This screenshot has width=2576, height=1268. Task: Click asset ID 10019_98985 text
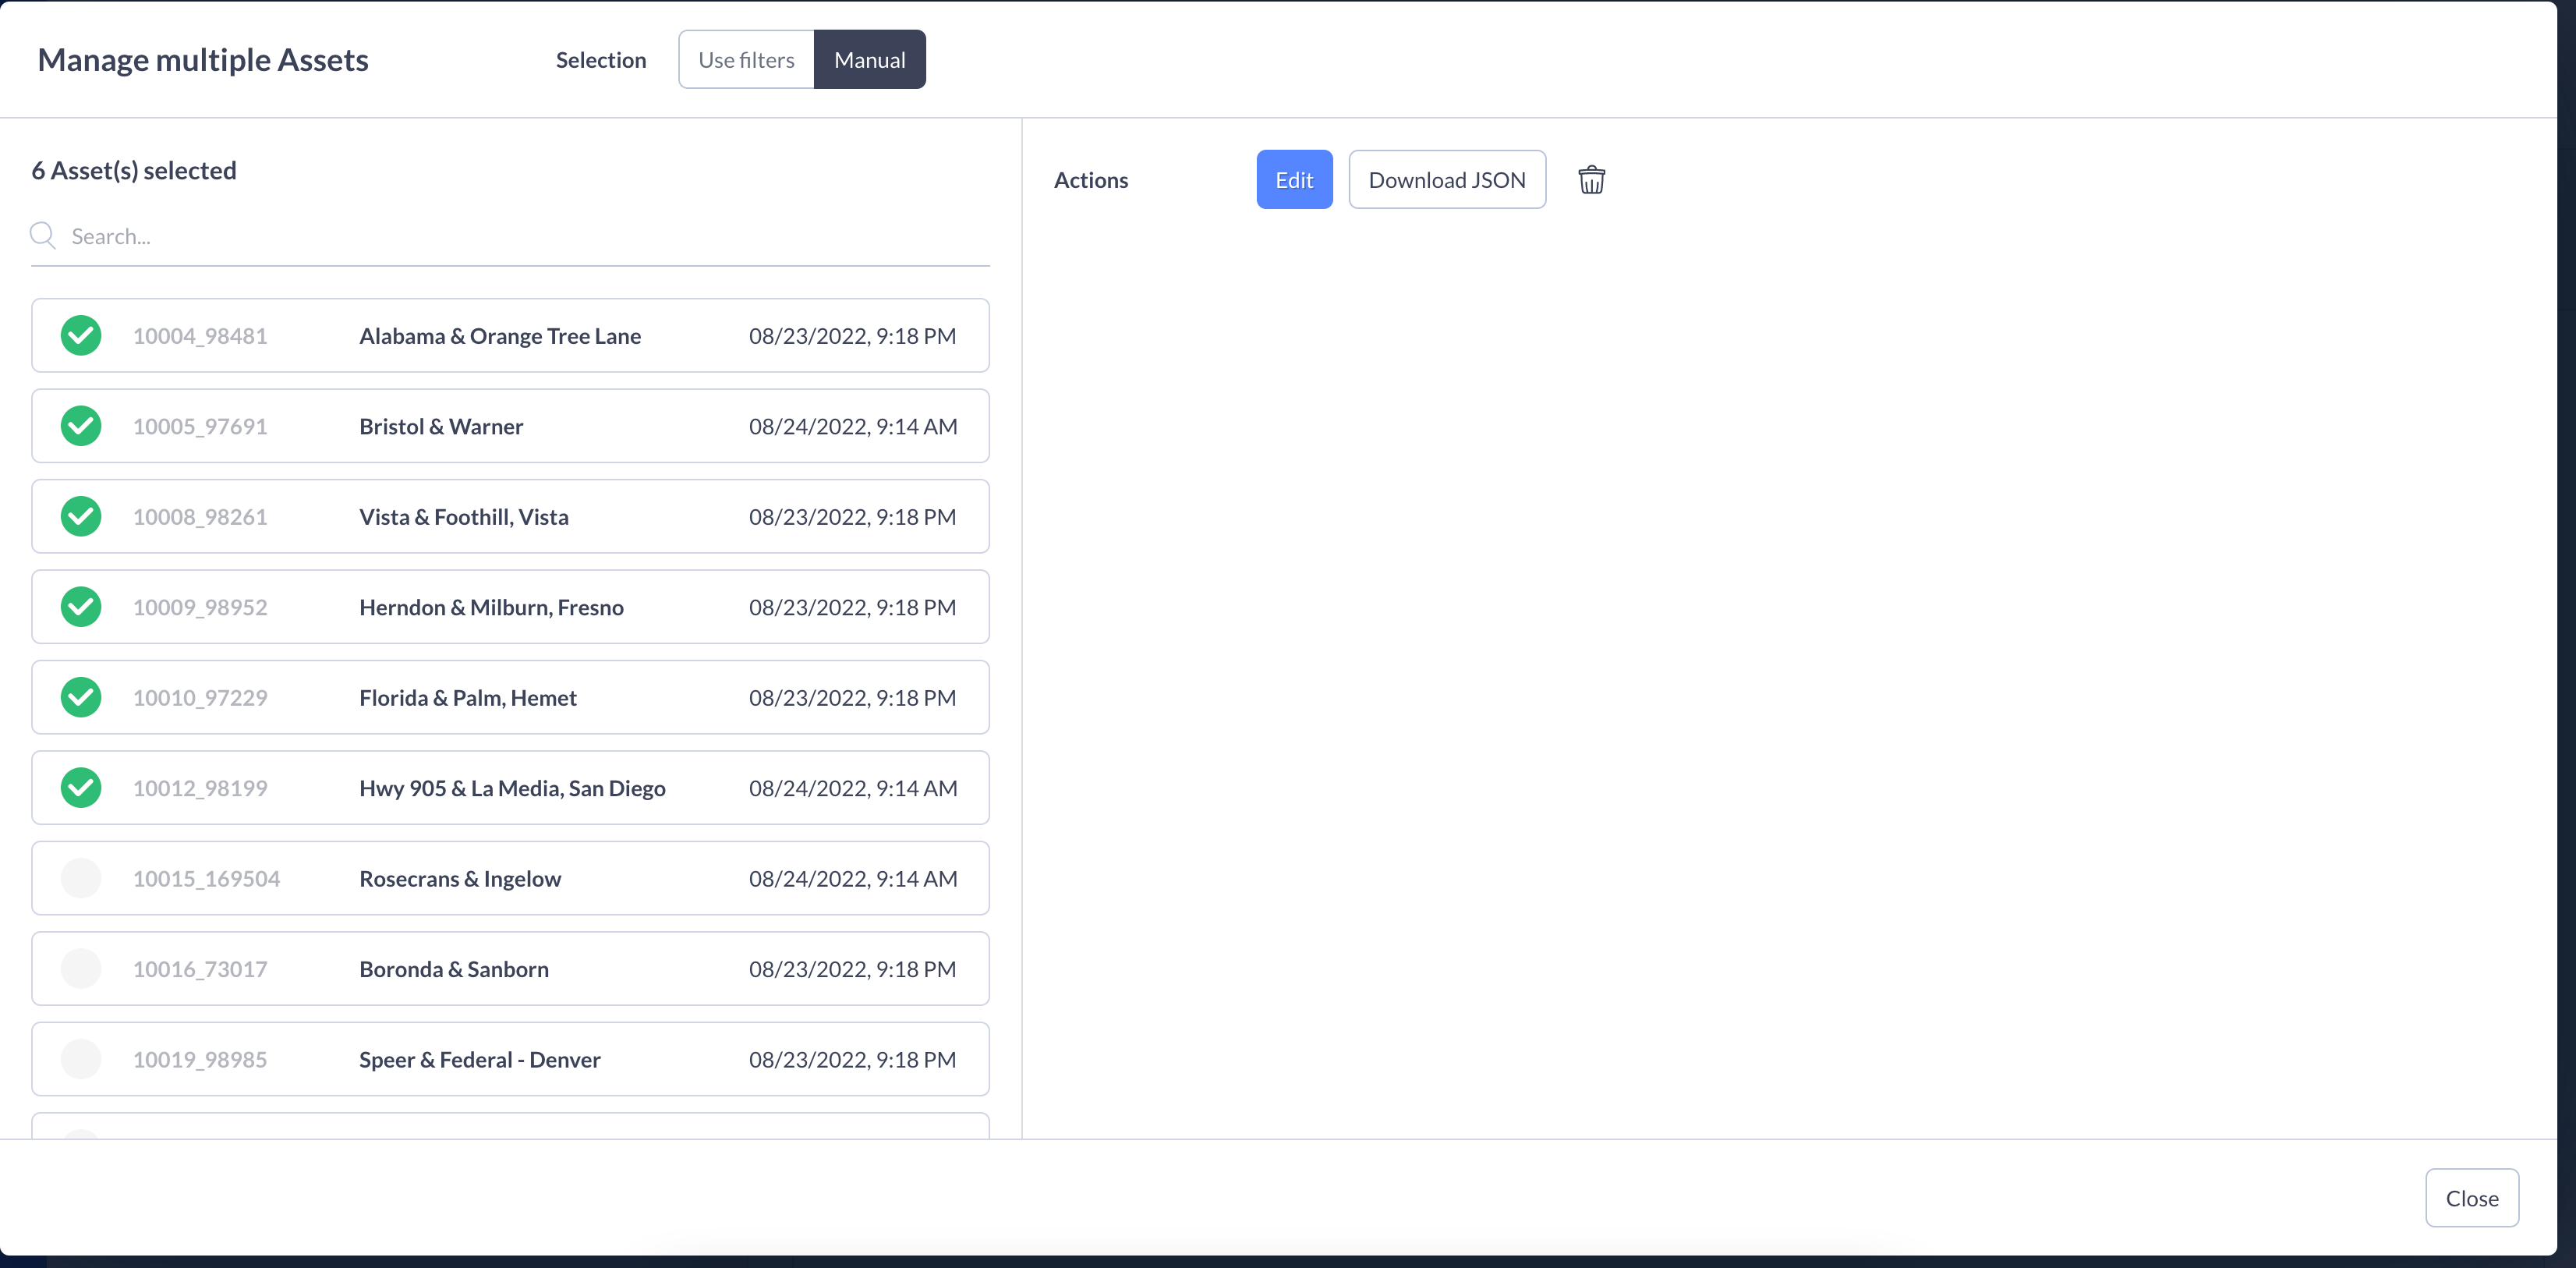click(200, 1060)
